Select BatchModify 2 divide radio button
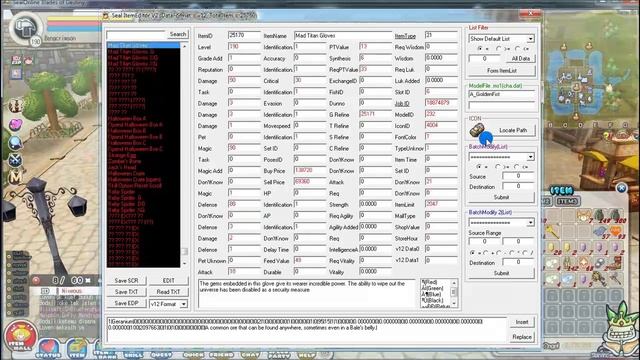The width and height of the screenshot is (640, 360). pyautogui.click(x=525, y=253)
